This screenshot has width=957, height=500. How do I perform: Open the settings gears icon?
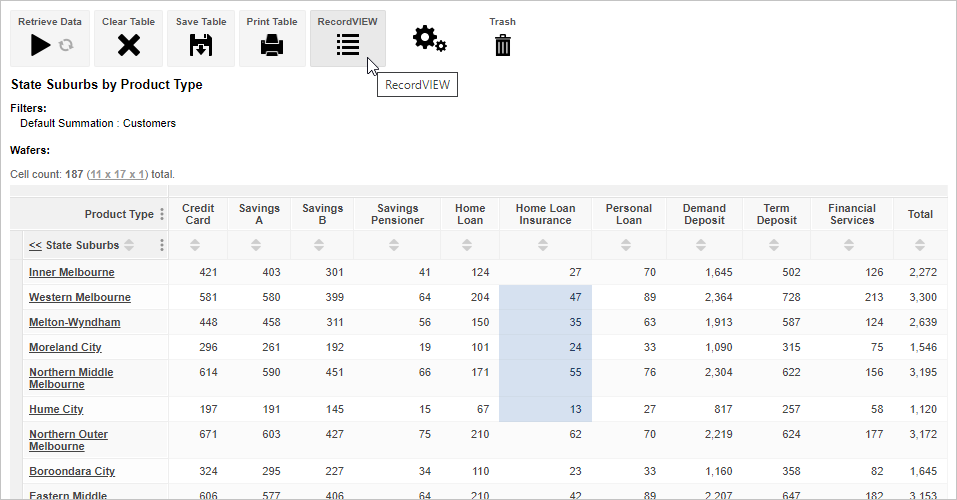pyautogui.click(x=430, y=39)
